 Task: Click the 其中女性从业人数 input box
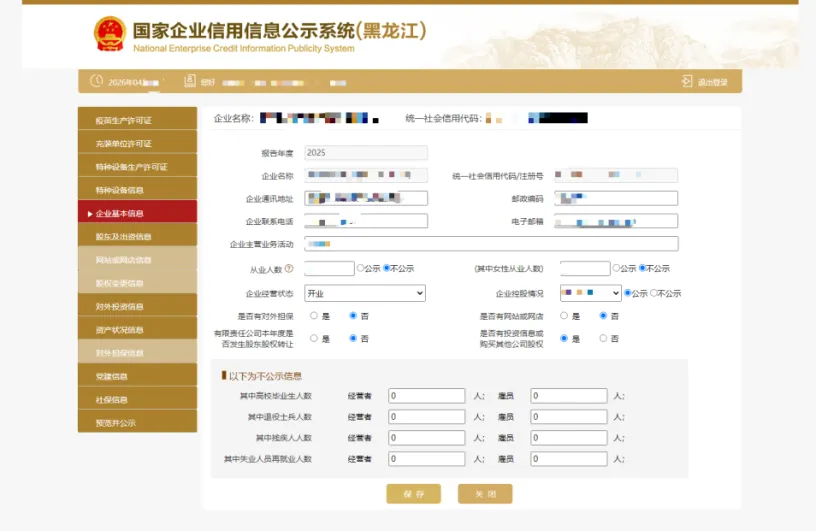pos(585,269)
